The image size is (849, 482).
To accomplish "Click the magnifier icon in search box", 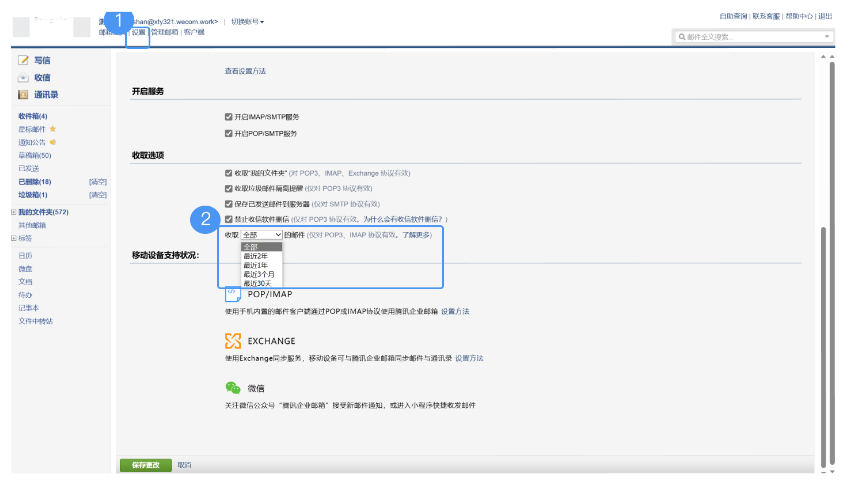I will [682, 37].
